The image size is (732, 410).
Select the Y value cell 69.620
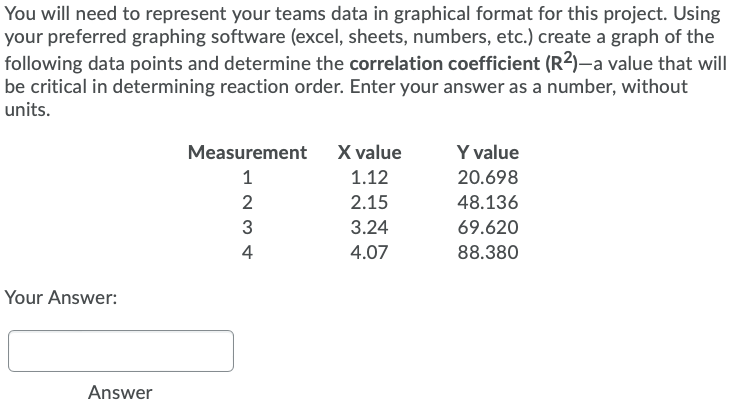pos(488,227)
